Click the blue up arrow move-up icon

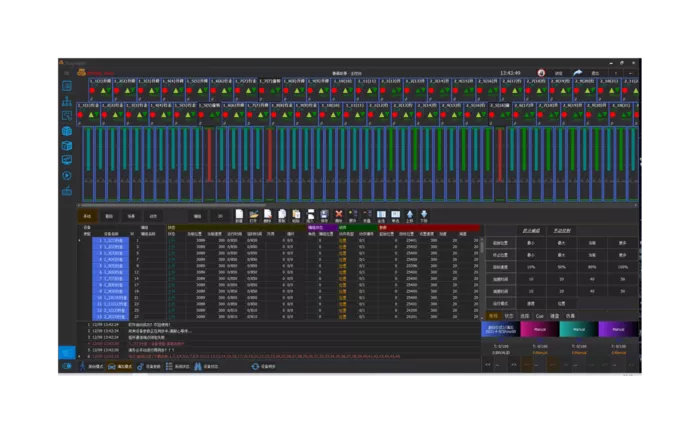(x=410, y=215)
